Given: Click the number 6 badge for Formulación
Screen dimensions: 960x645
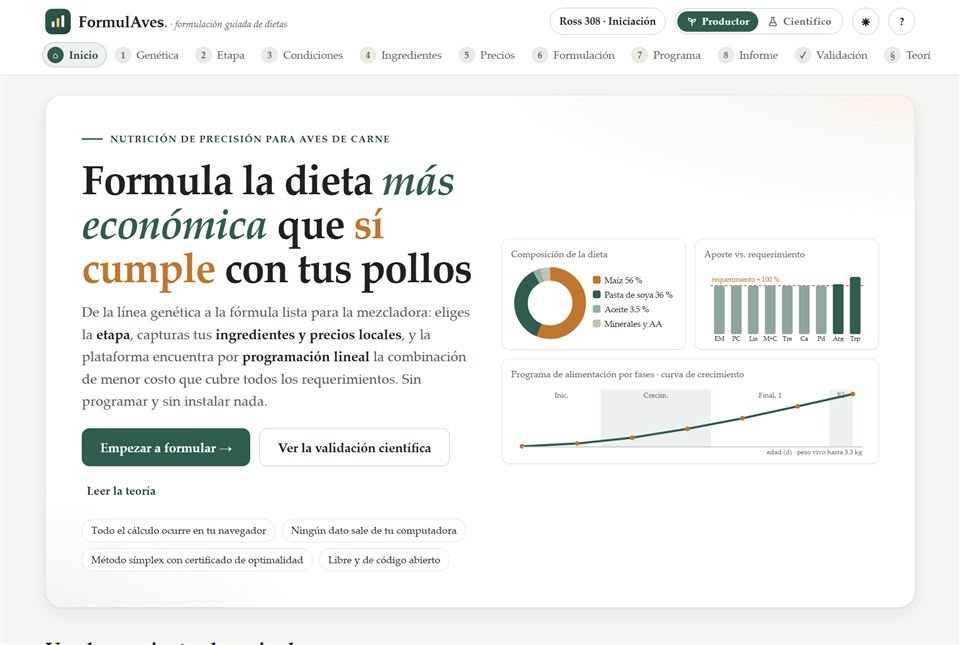Looking at the screenshot, I should click(x=539, y=55).
